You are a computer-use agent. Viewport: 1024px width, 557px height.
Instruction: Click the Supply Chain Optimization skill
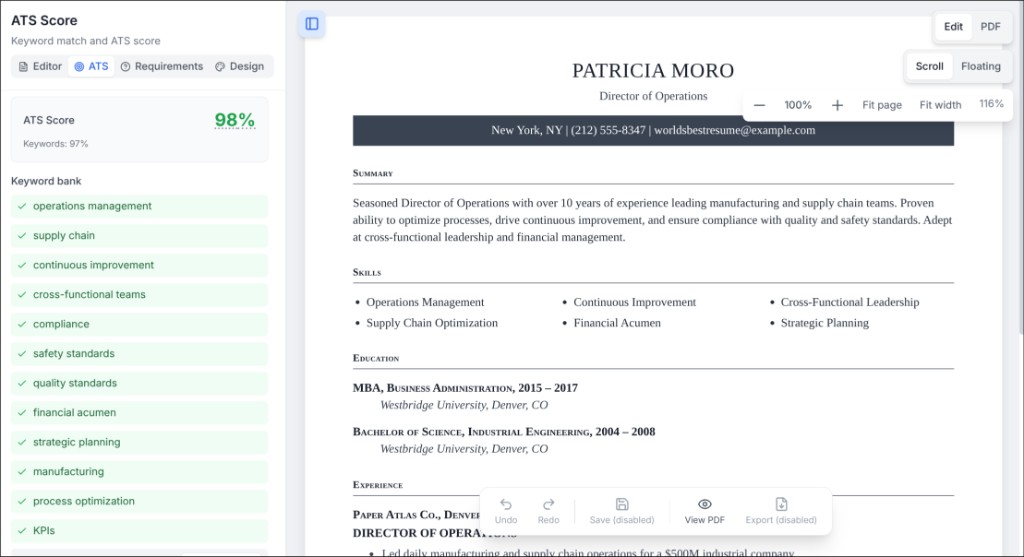(x=432, y=323)
